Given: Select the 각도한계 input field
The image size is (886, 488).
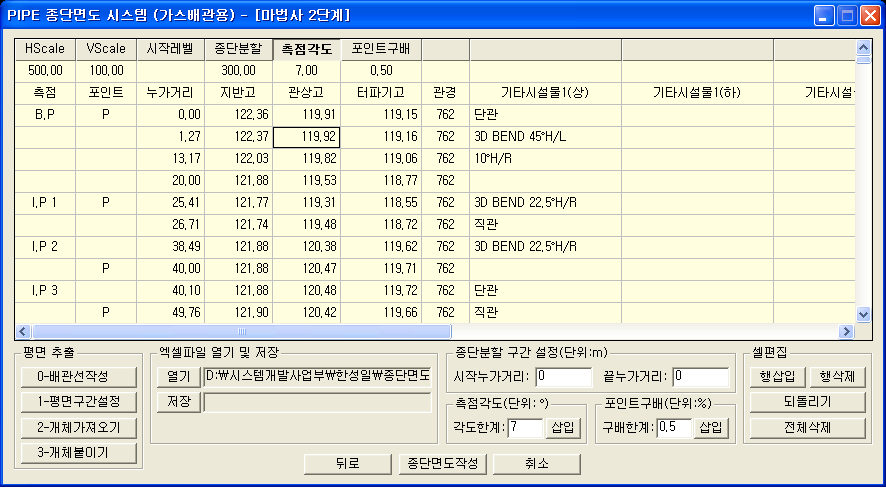Looking at the screenshot, I should pos(525,428).
